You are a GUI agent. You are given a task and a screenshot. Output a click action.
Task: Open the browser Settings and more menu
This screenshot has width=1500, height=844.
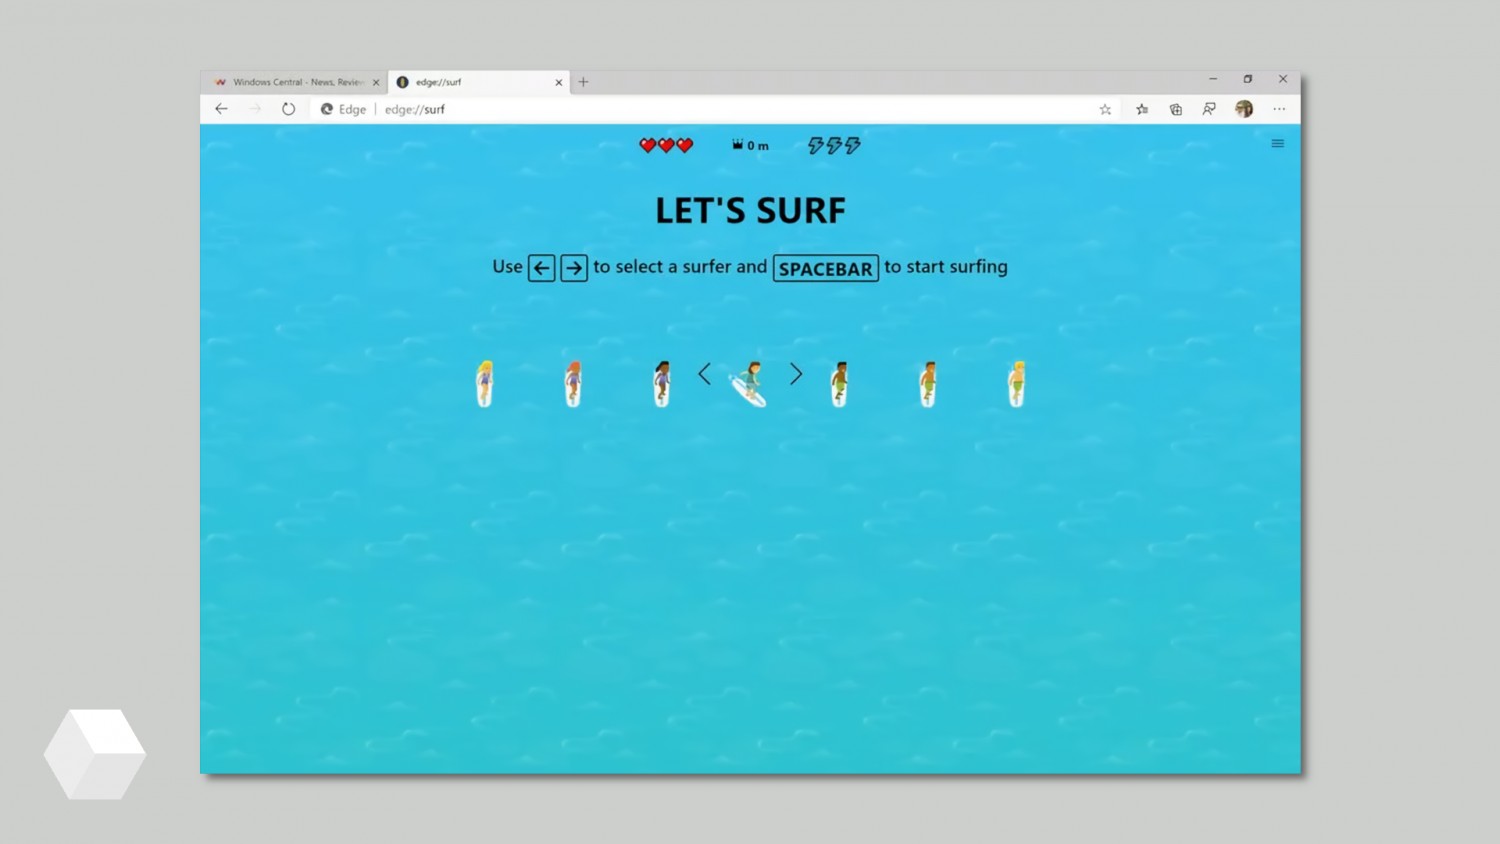(1279, 109)
